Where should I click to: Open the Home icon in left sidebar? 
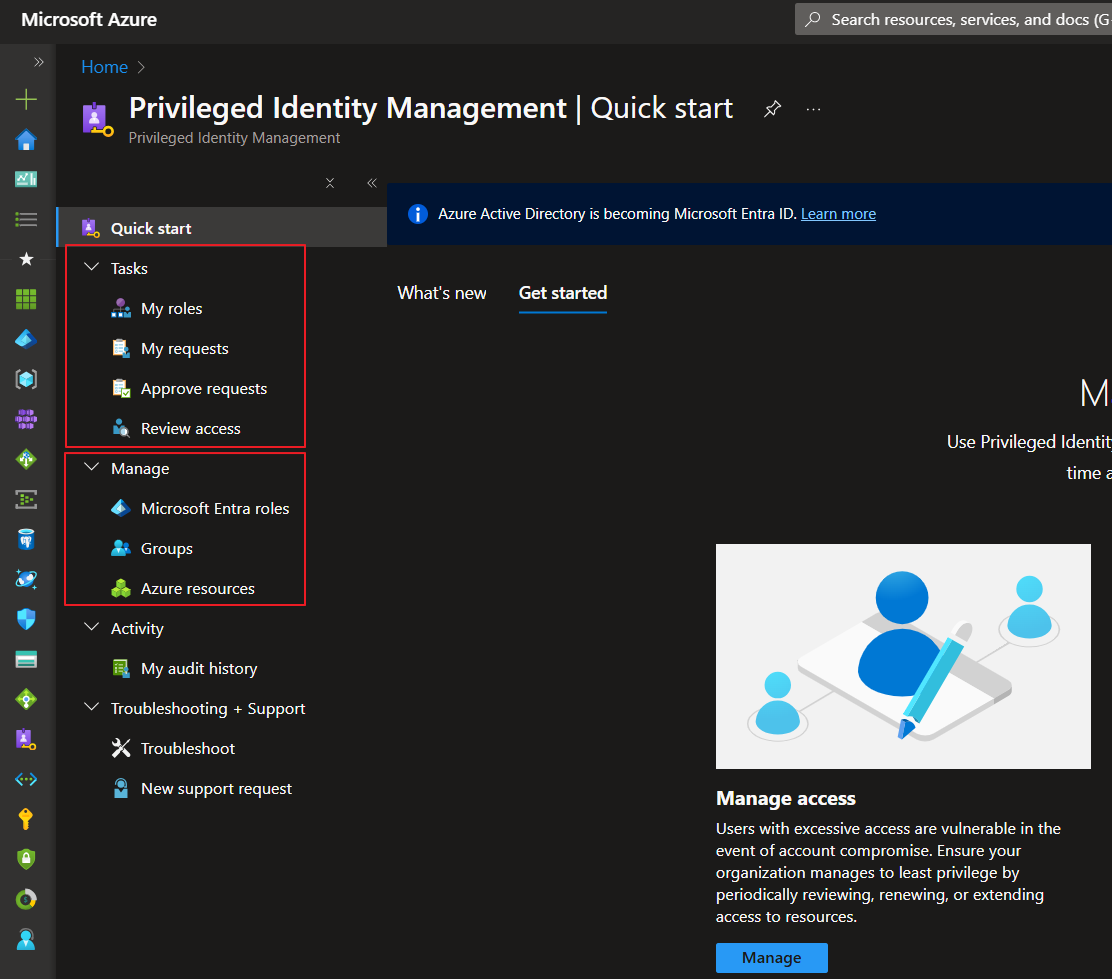coord(26,140)
